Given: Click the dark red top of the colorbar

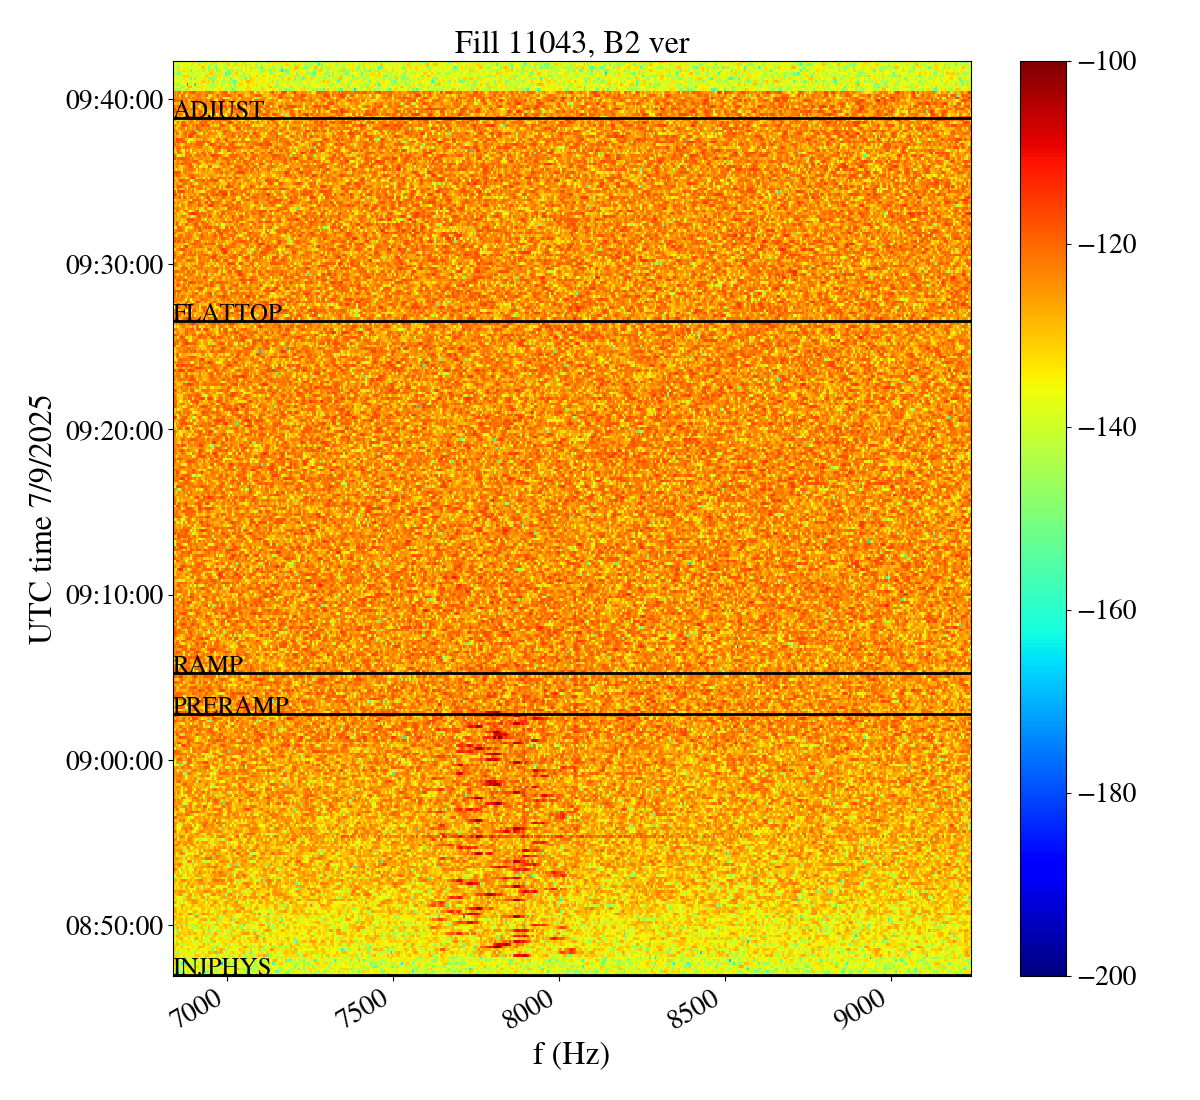Looking at the screenshot, I should coord(1043,68).
